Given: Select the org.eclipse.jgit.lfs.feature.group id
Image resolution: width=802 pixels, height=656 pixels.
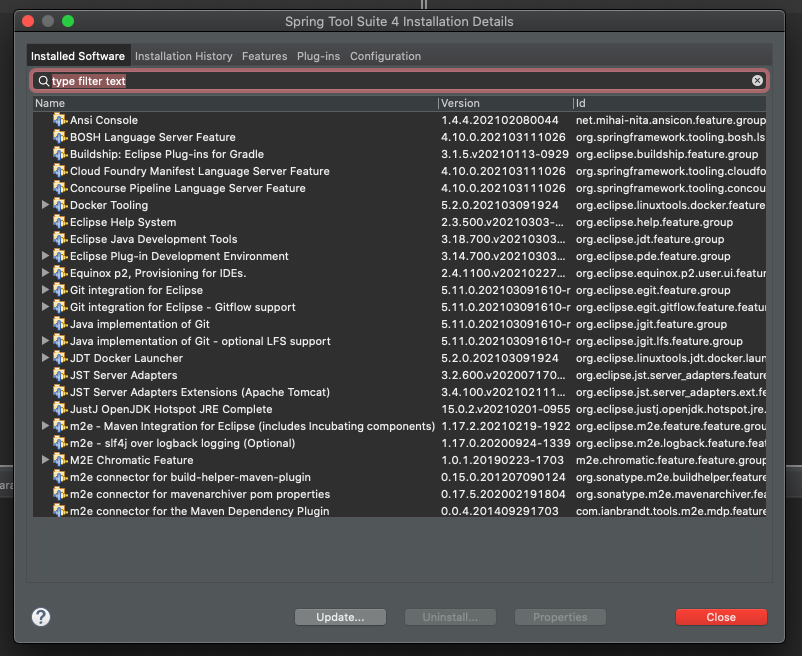Looking at the screenshot, I should 659,341.
